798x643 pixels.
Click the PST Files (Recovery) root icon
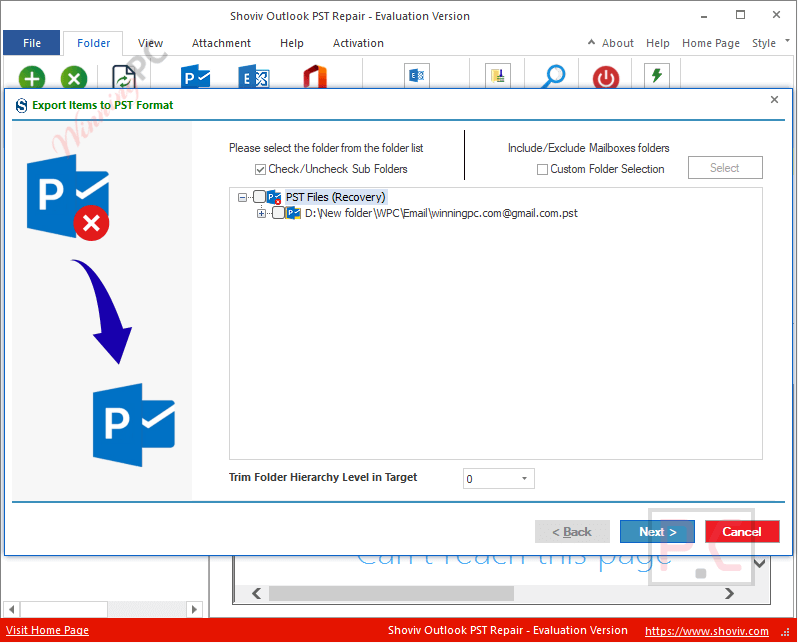(274, 197)
